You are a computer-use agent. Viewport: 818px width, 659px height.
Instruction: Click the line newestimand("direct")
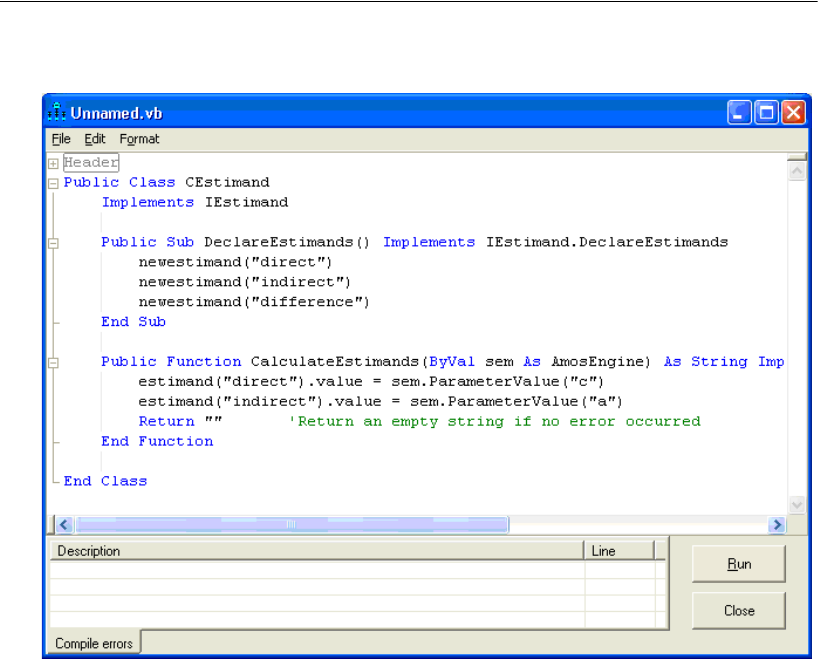pos(235,262)
